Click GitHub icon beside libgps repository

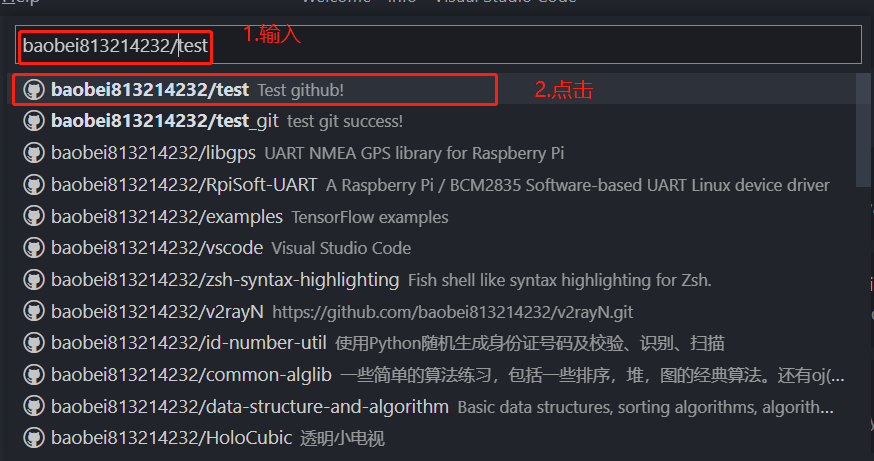click(34, 153)
